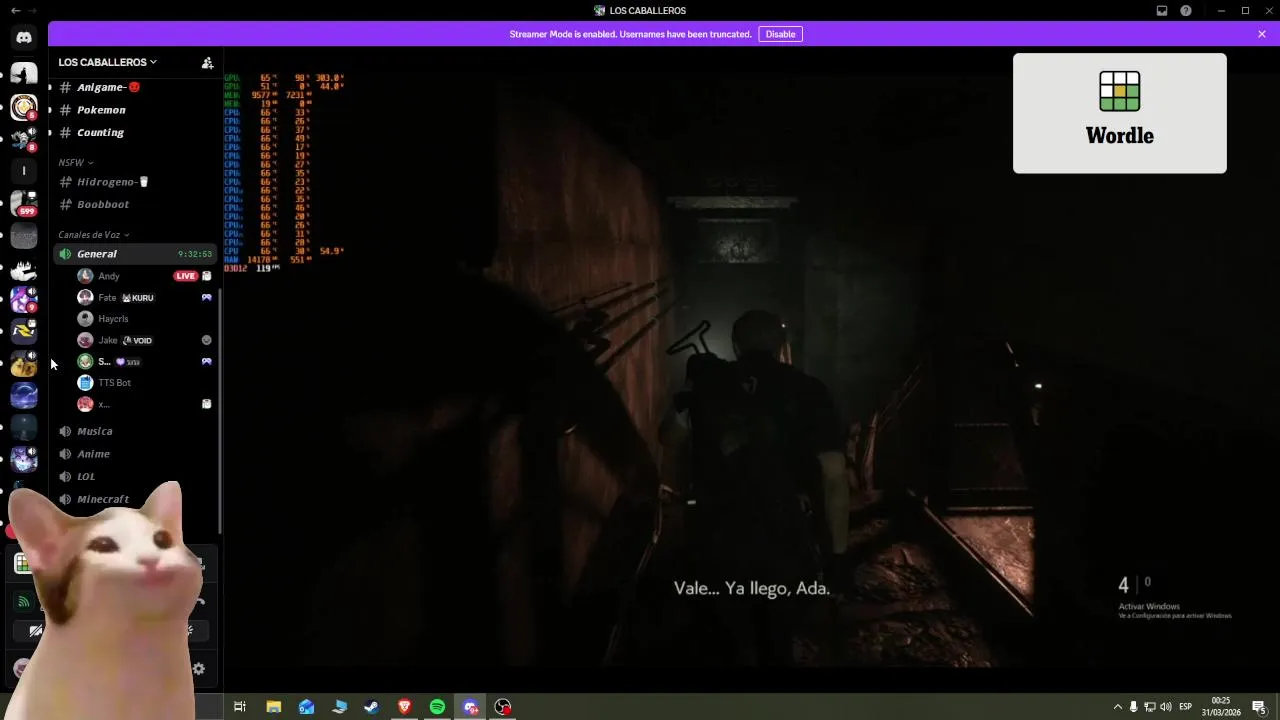
Task: Click the taskbar volume speaker icon
Action: (1166, 707)
